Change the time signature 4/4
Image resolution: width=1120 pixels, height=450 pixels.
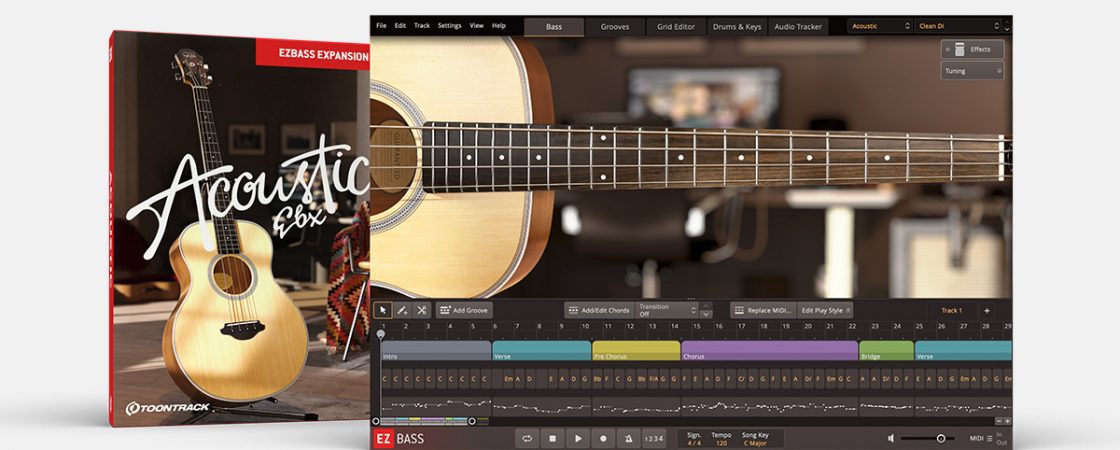[694, 443]
